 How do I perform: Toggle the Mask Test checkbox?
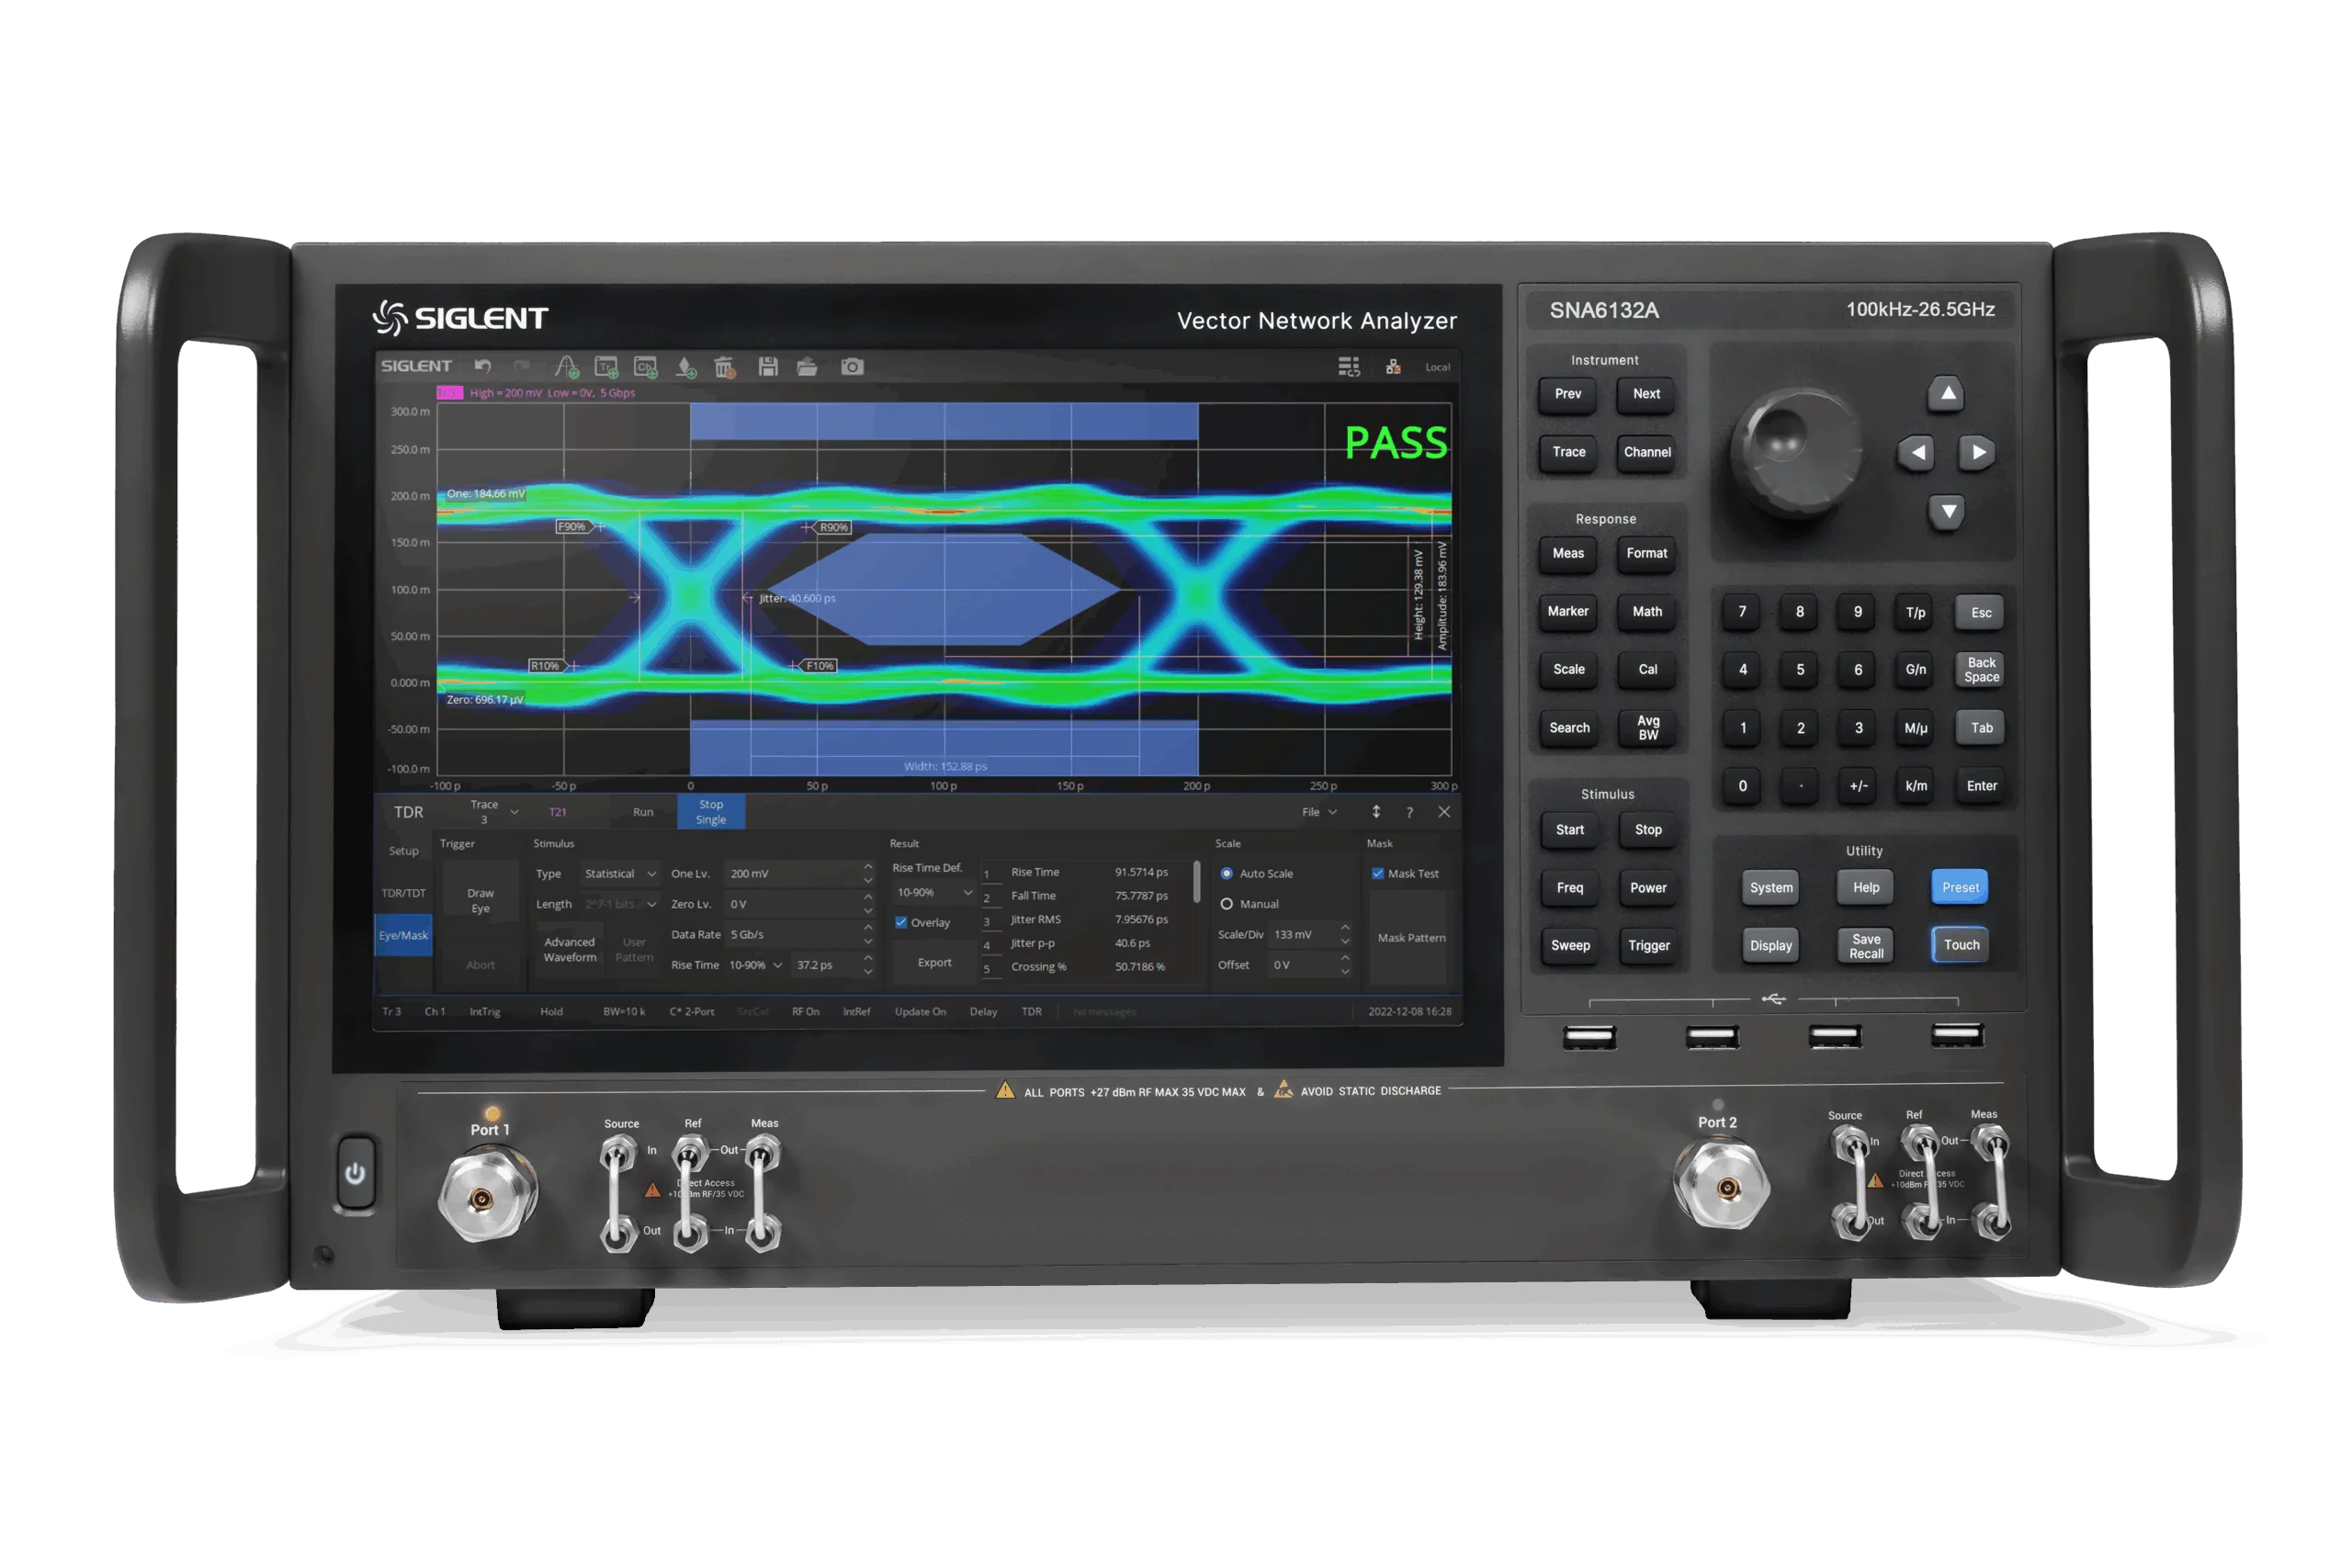1378,873
